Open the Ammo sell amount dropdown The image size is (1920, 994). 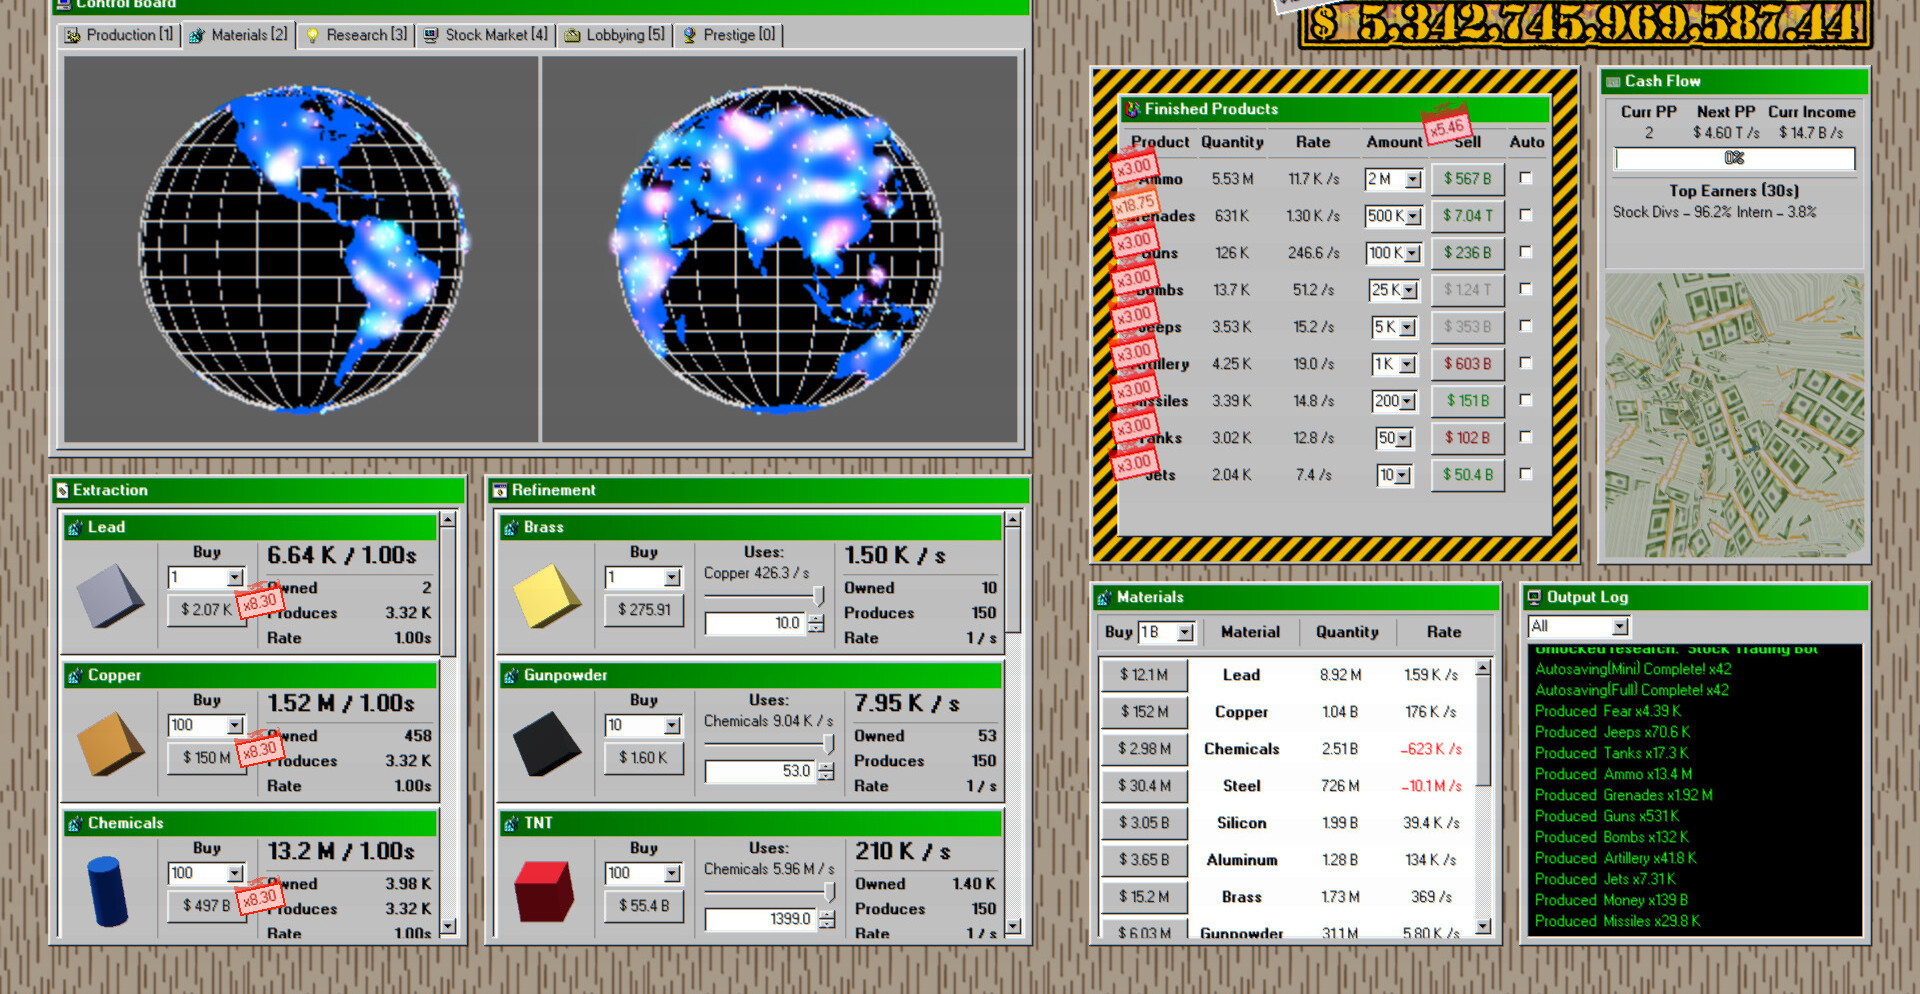(x=1413, y=180)
